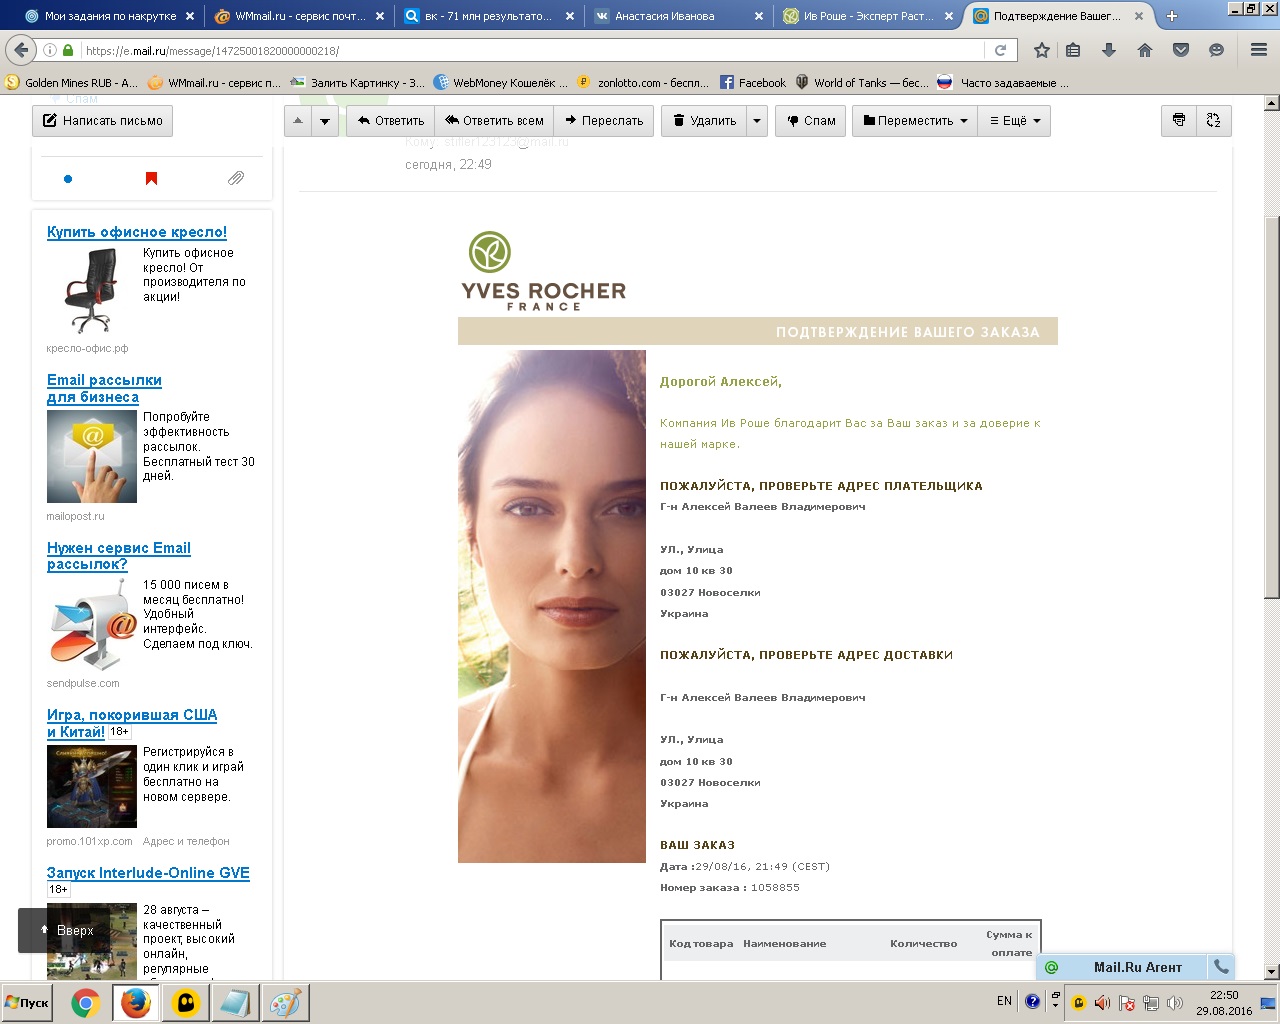Open the Firefox hamburger menu
1280x1024 pixels.
pos(1259,50)
